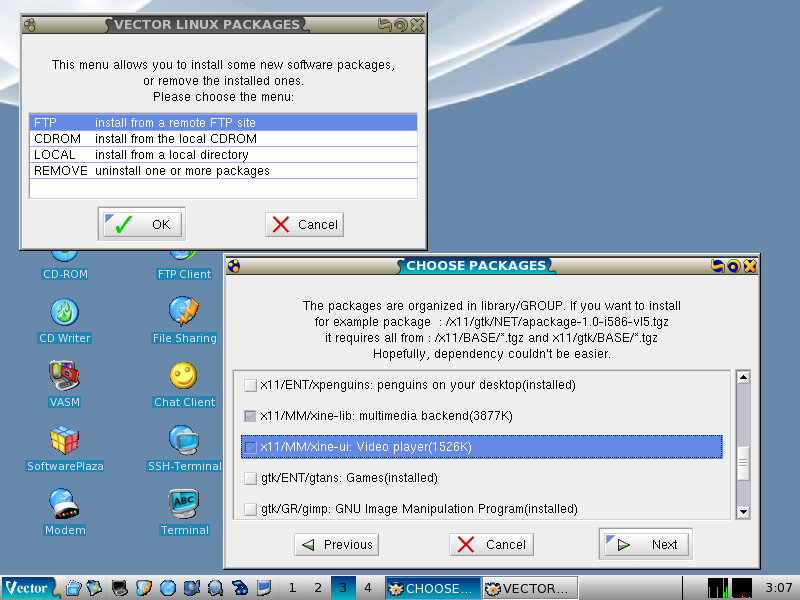Enable the gtk/GR/gimp package checkbox
Screen dimensions: 800x600
250,509
